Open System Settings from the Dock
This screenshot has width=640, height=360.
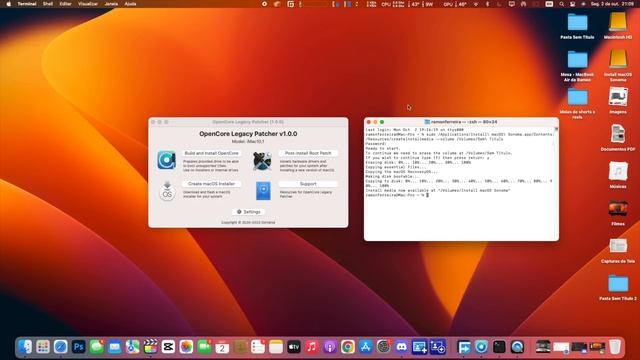[x=384, y=347]
